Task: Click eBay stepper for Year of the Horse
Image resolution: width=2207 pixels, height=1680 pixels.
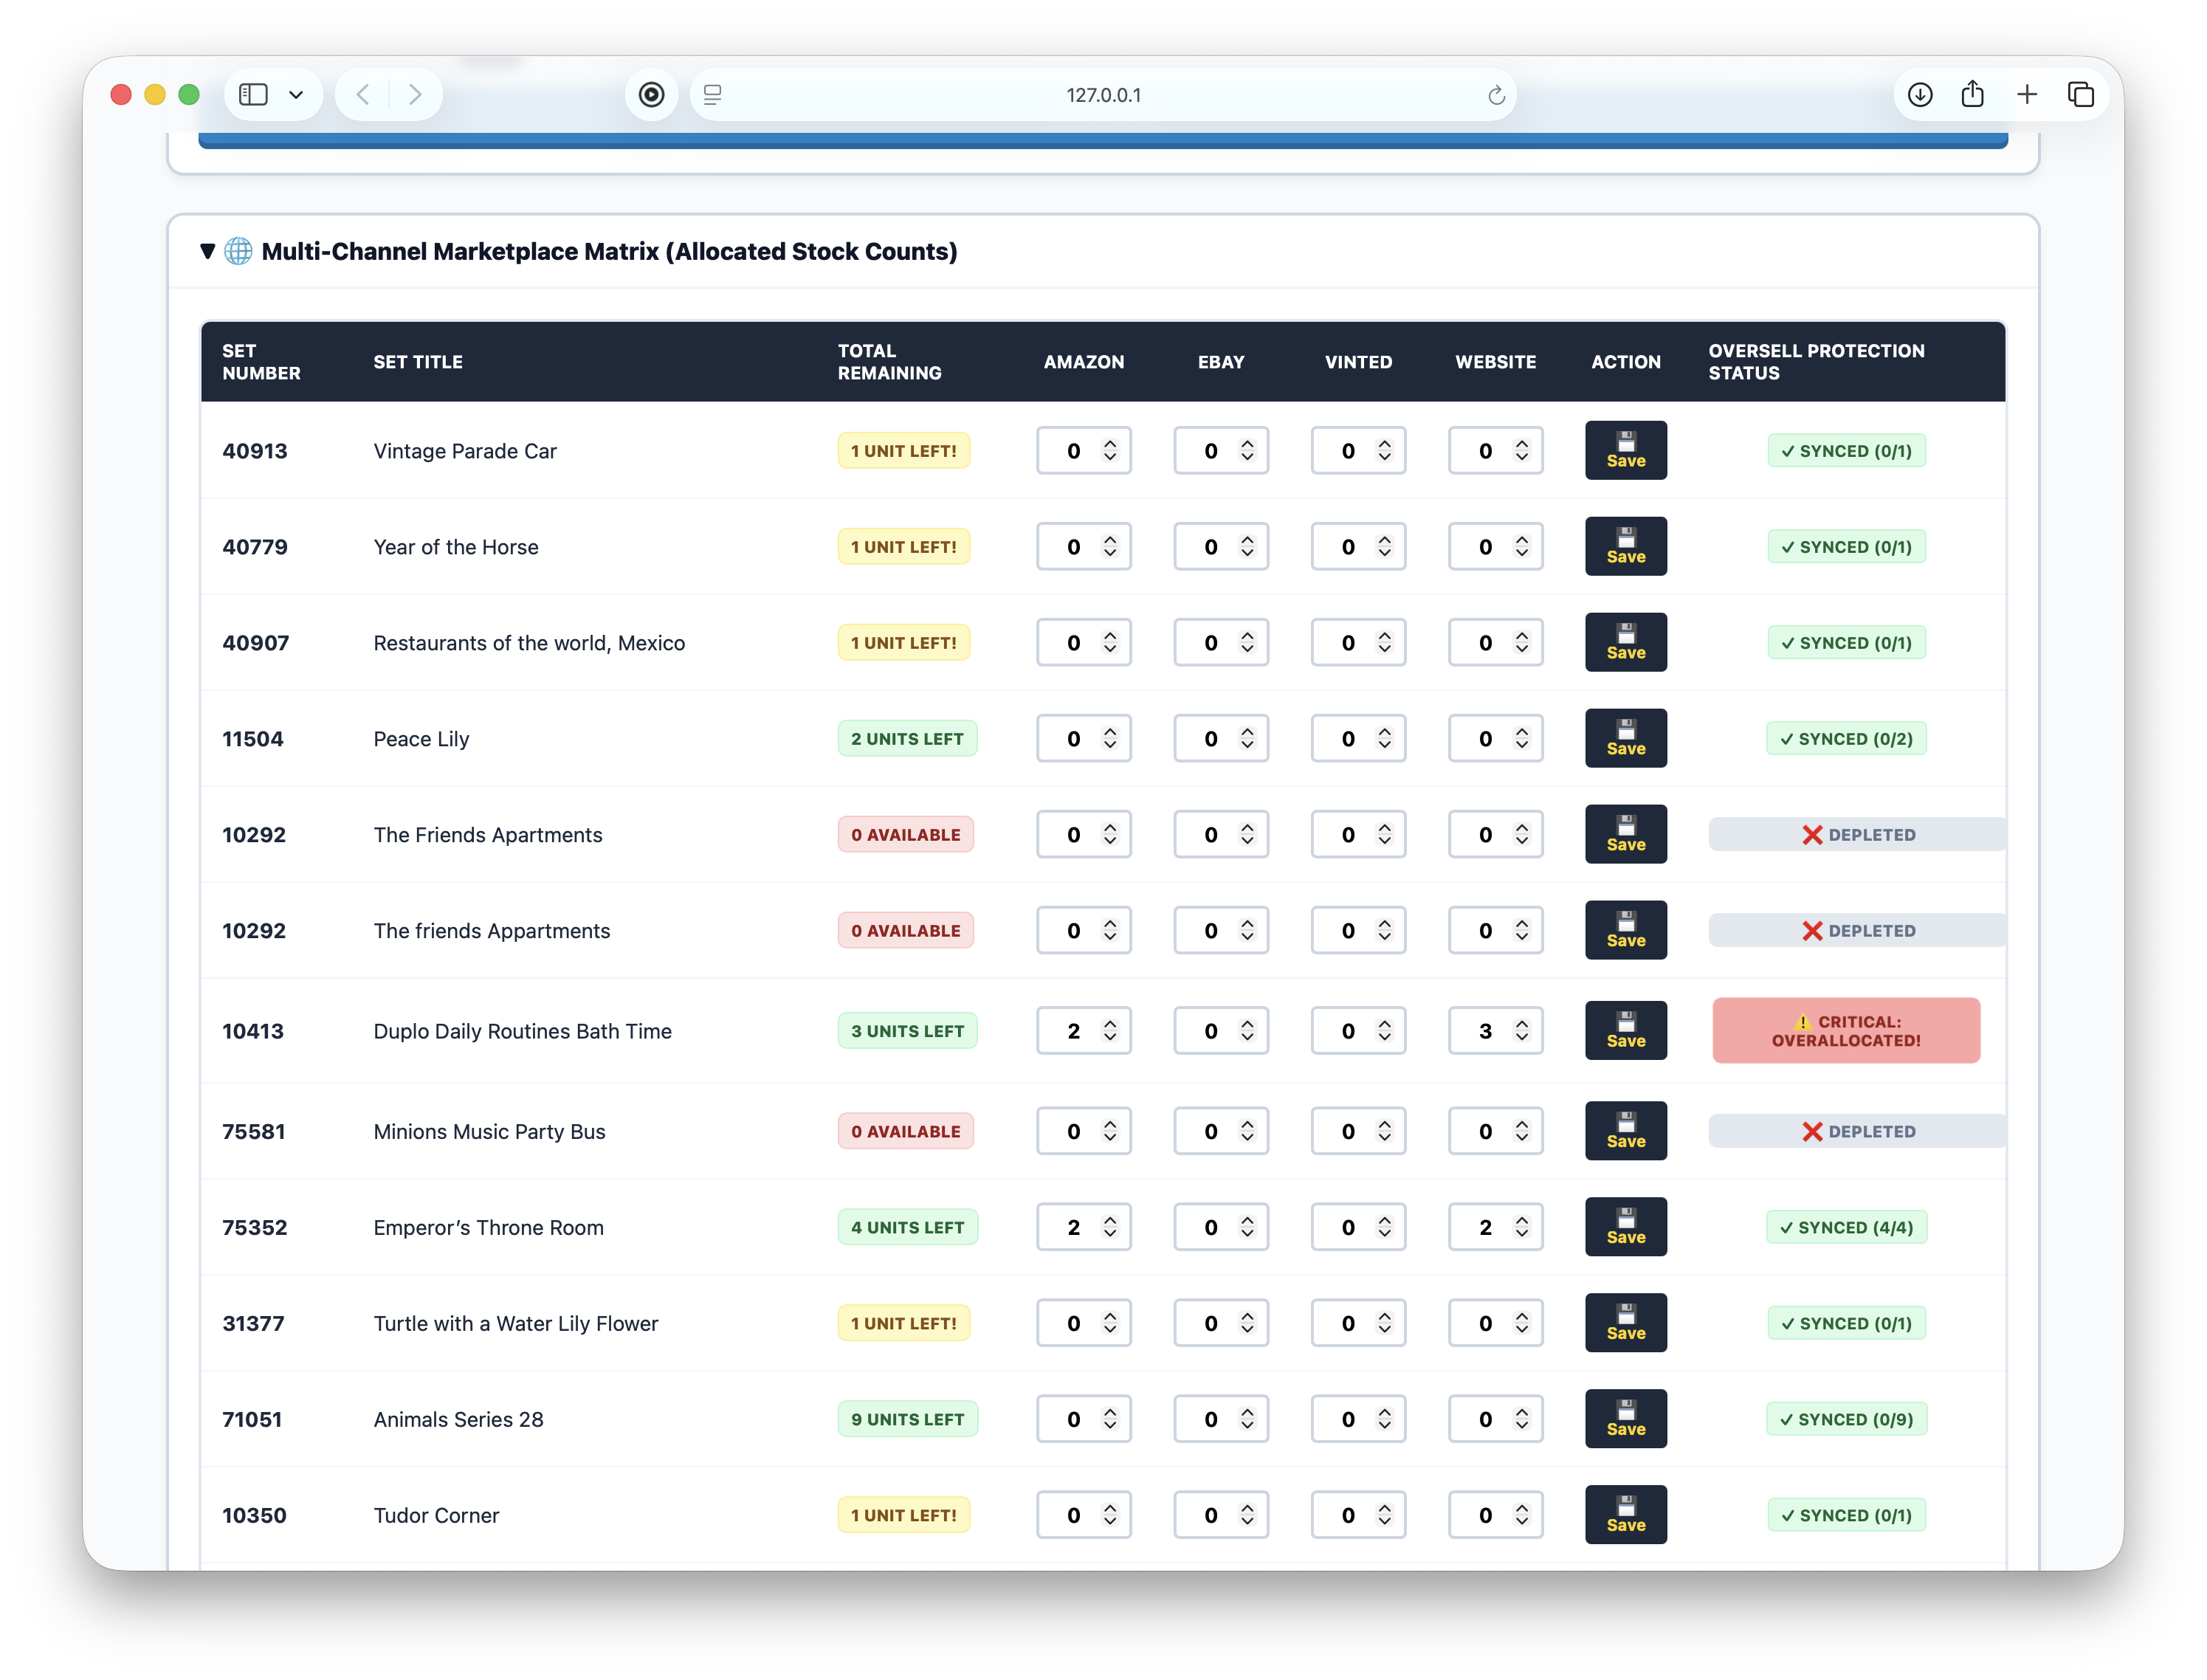Action: click(1246, 547)
